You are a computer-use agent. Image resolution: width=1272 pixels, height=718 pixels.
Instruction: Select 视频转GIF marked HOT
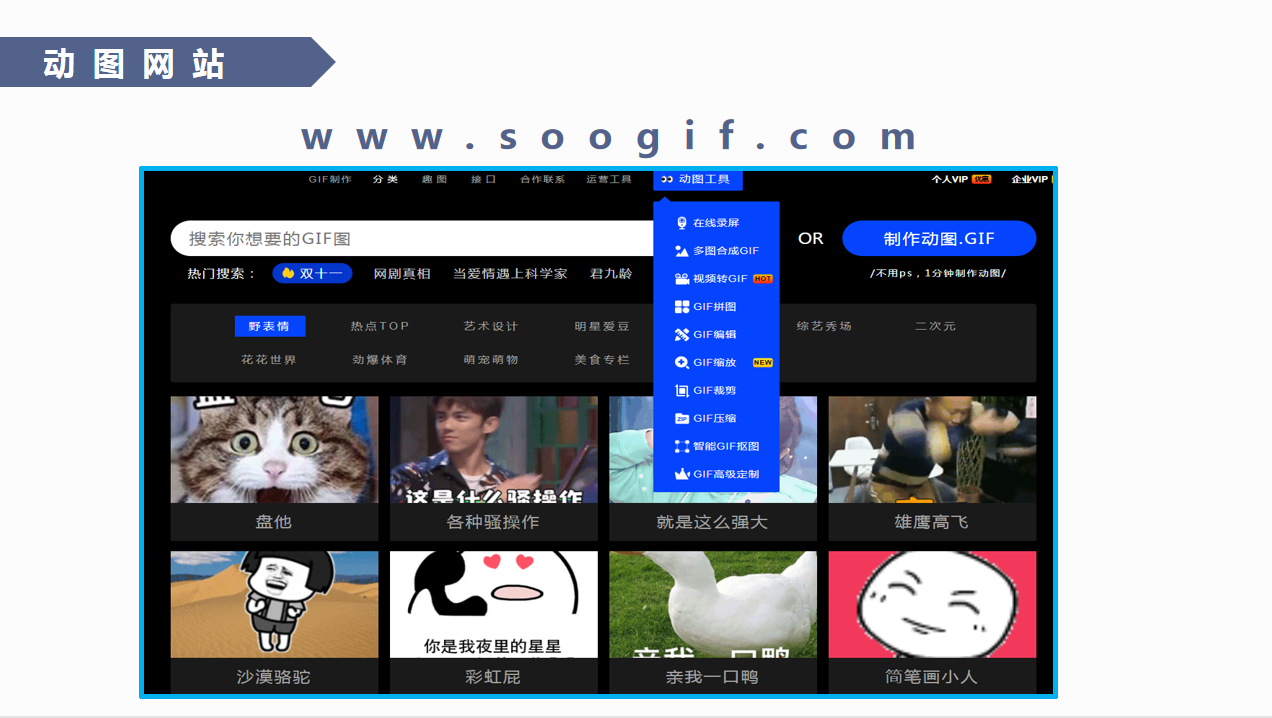(716, 278)
